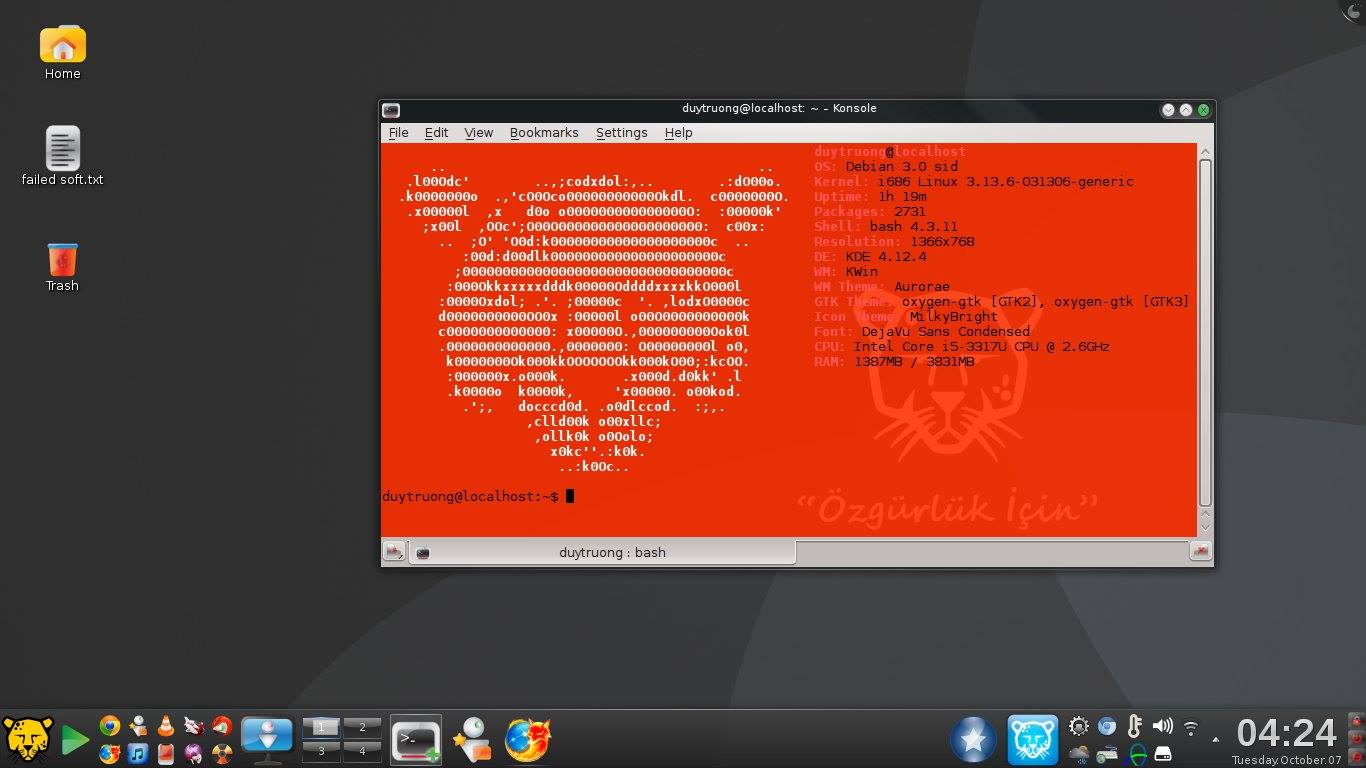The height and width of the screenshot is (768, 1366).
Task: Click the '1387MB / 3831MB' RAM value
Action: 914,362
